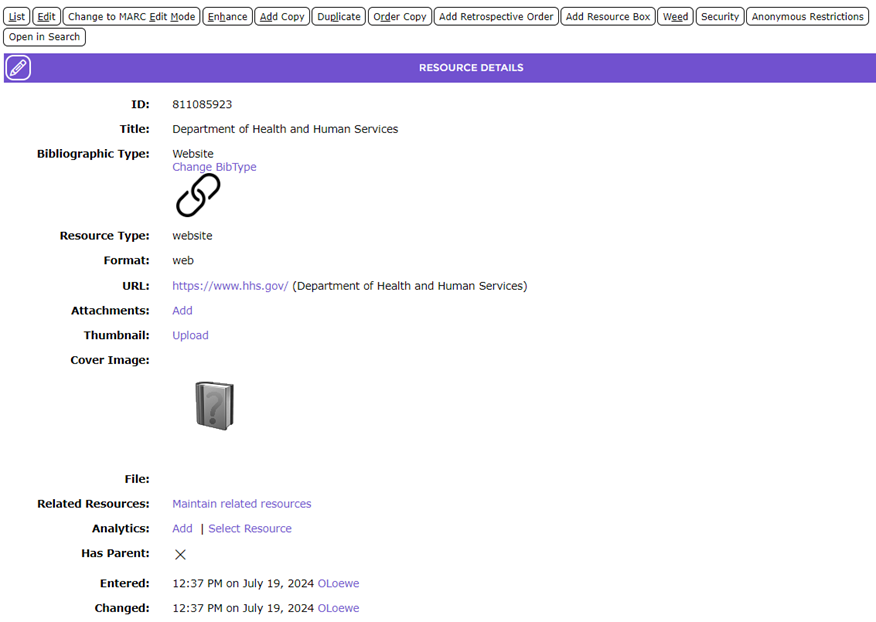Viewport: 876px width, 622px height.
Task: Click Select Resource link in Analytics
Action: coord(250,529)
